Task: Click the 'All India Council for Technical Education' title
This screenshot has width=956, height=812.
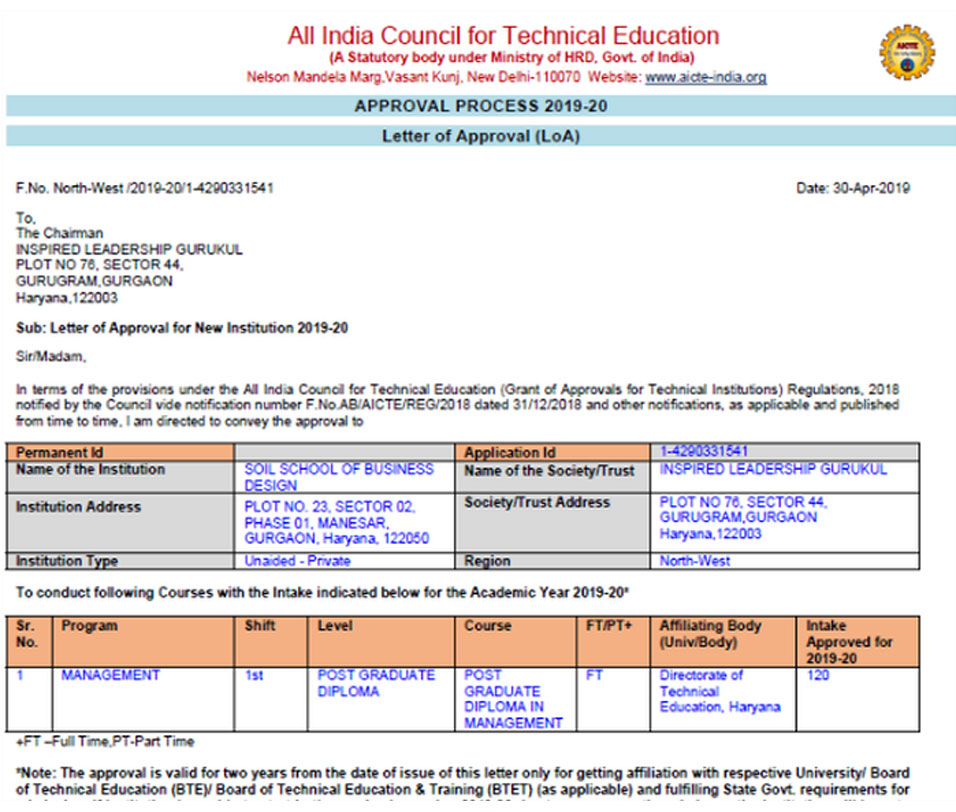Action: [503, 36]
